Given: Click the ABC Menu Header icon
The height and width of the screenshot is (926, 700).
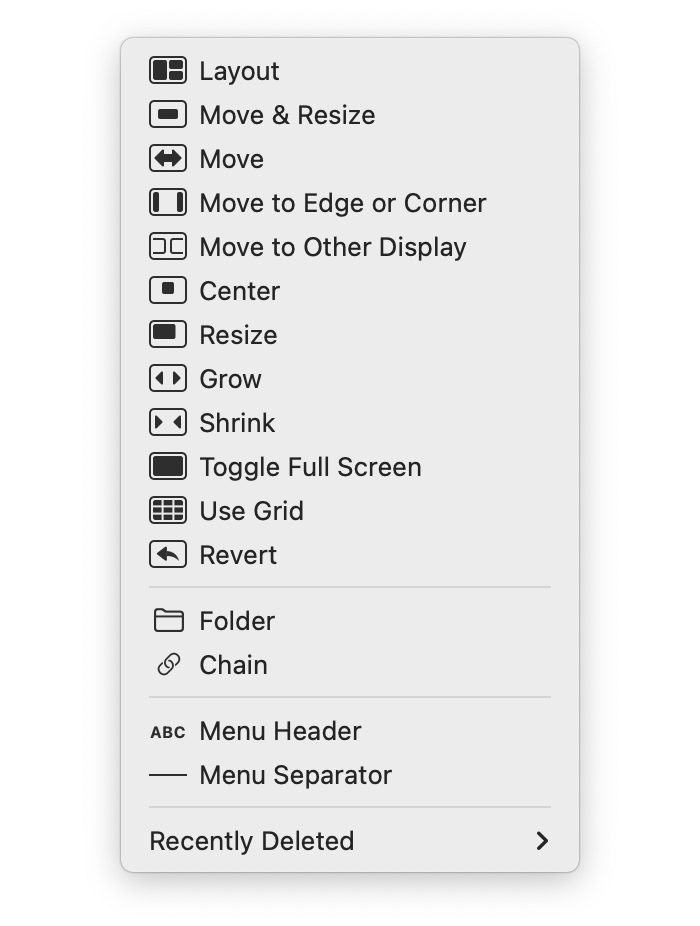Looking at the screenshot, I should [168, 732].
